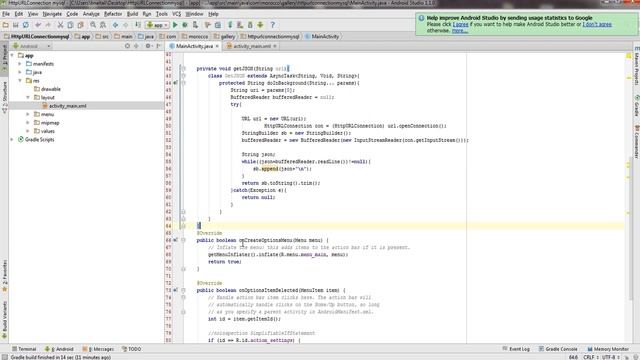
Task: Click the Copy icon in toolbar
Action: click(70, 25)
